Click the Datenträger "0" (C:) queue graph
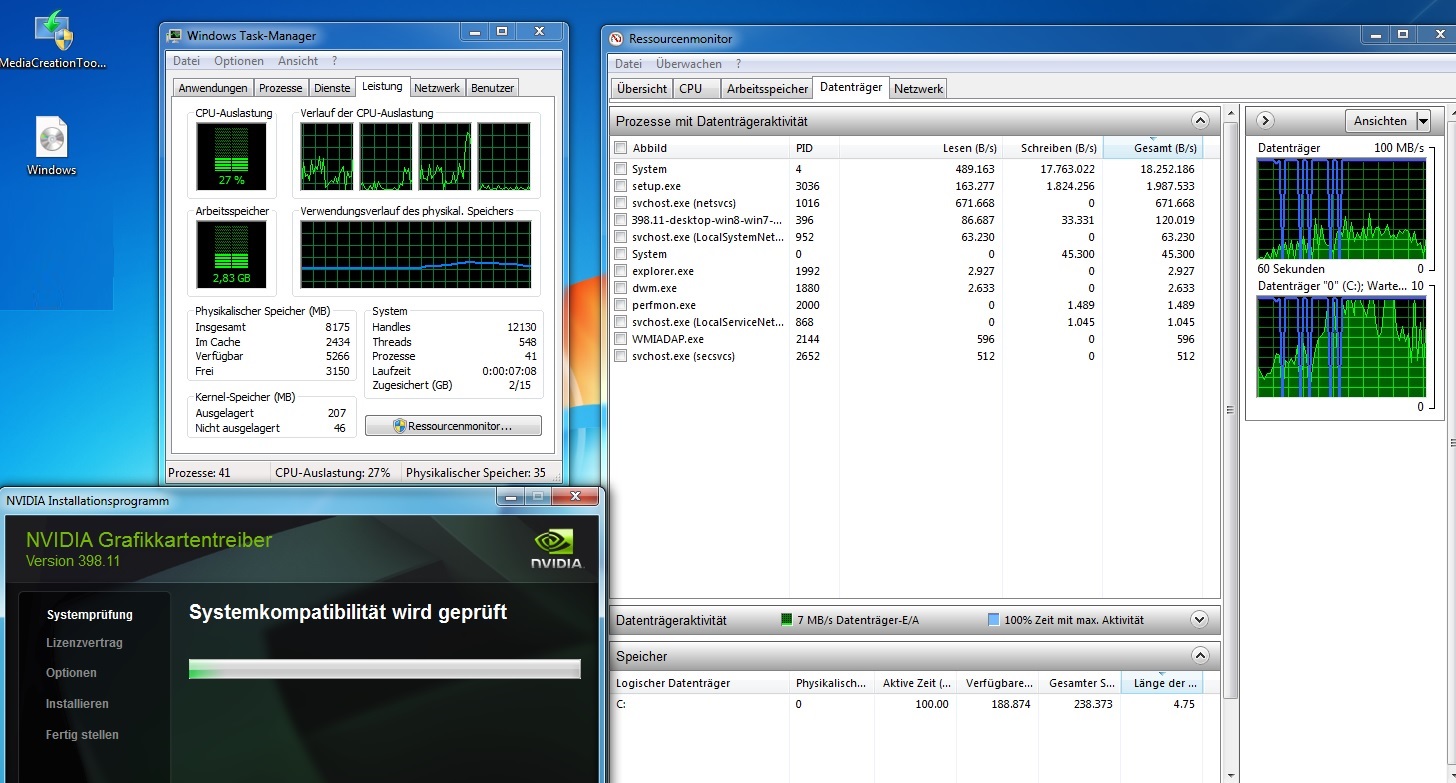Viewport: 1456px width, 783px height. tap(1342, 346)
